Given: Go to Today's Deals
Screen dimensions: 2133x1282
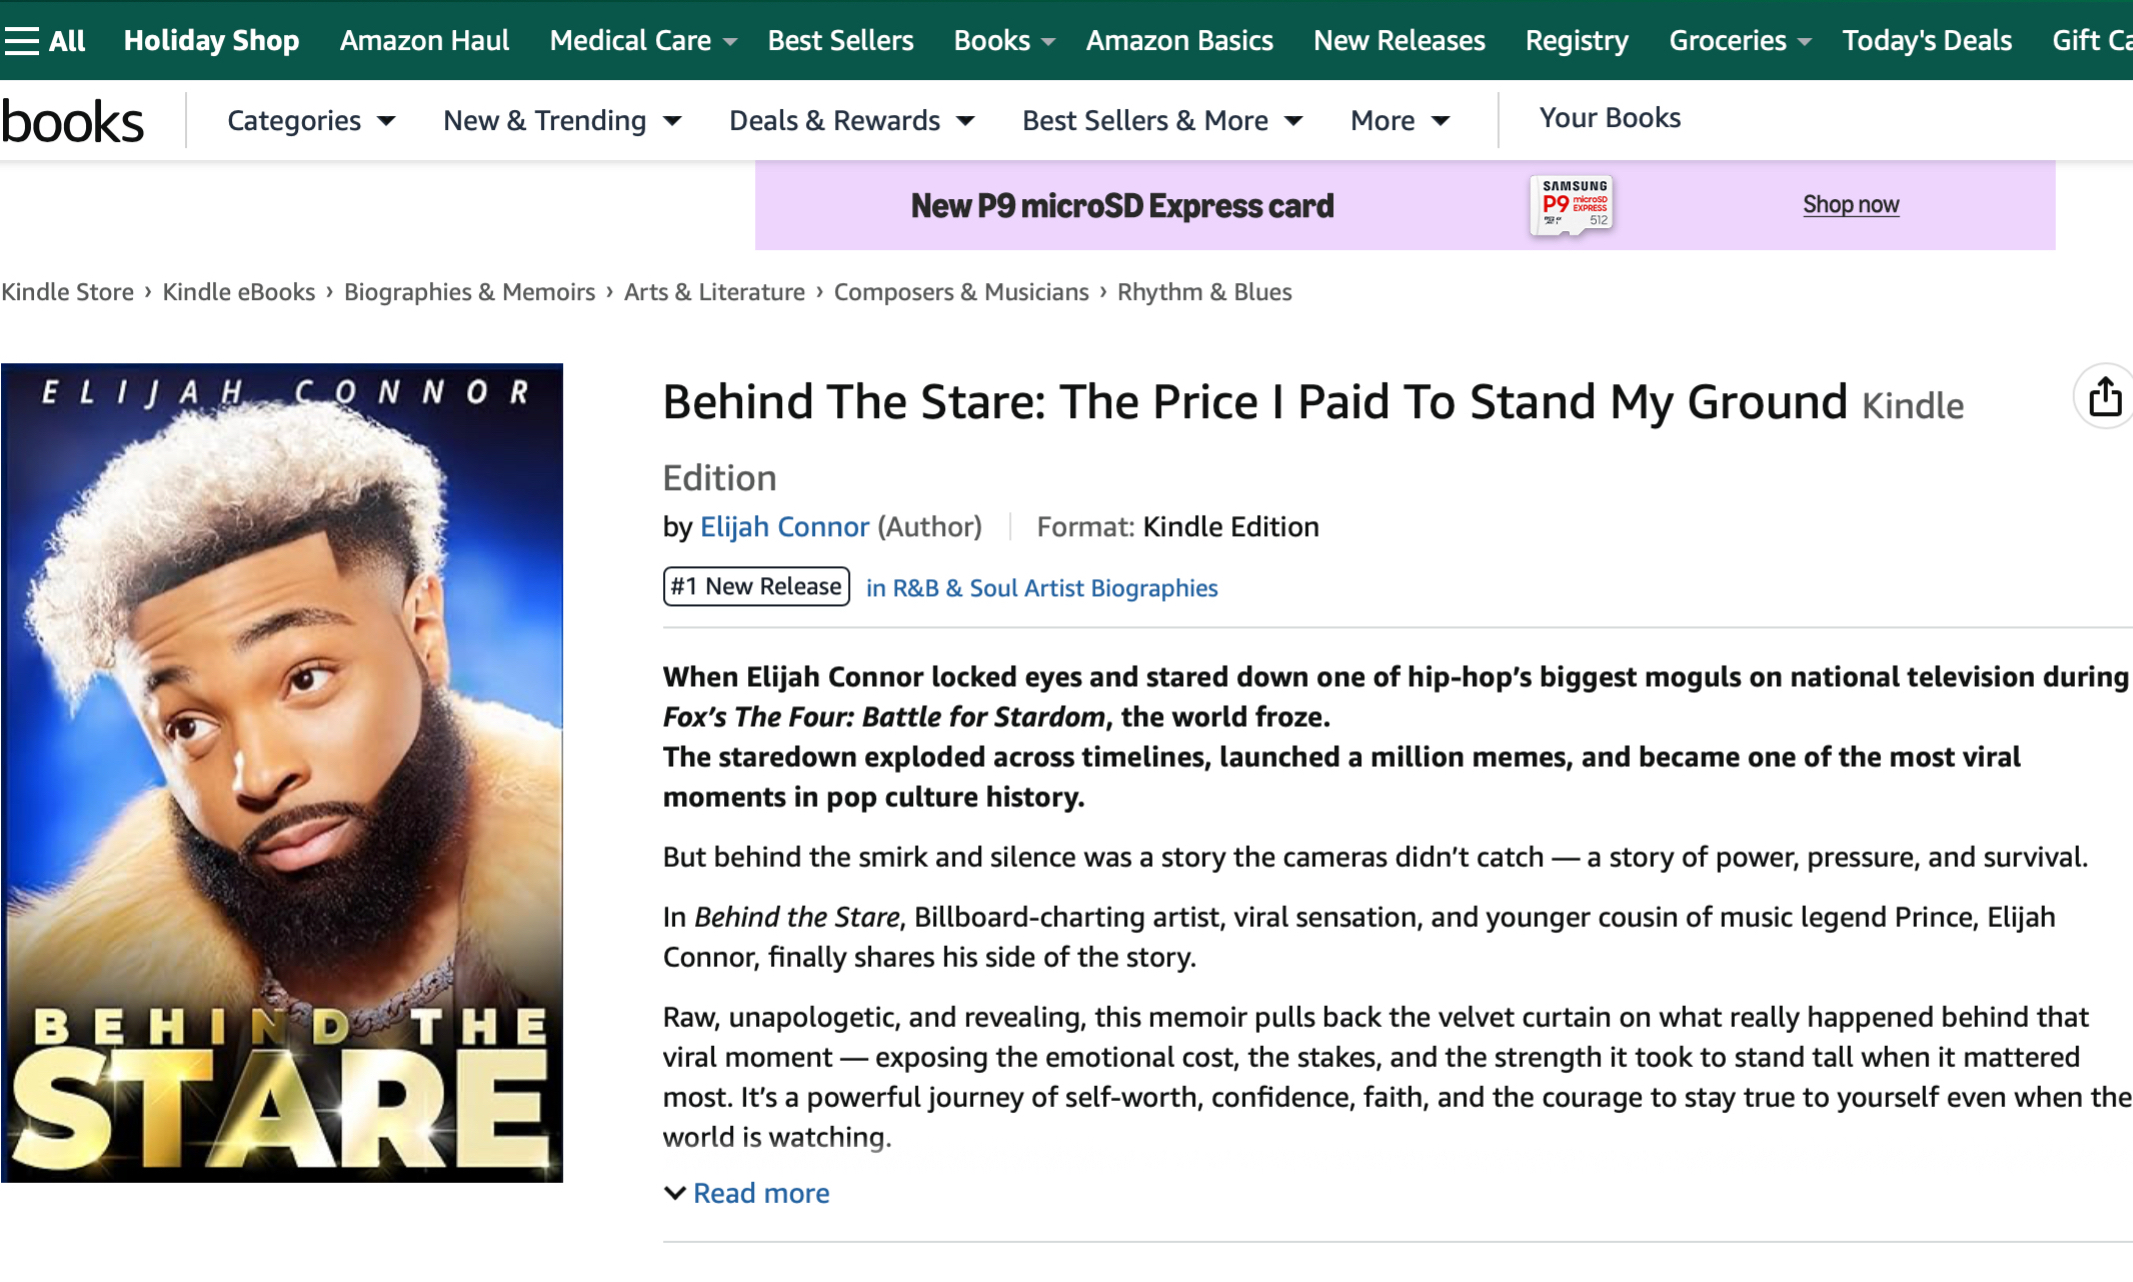Looking at the screenshot, I should pos(1927,41).
